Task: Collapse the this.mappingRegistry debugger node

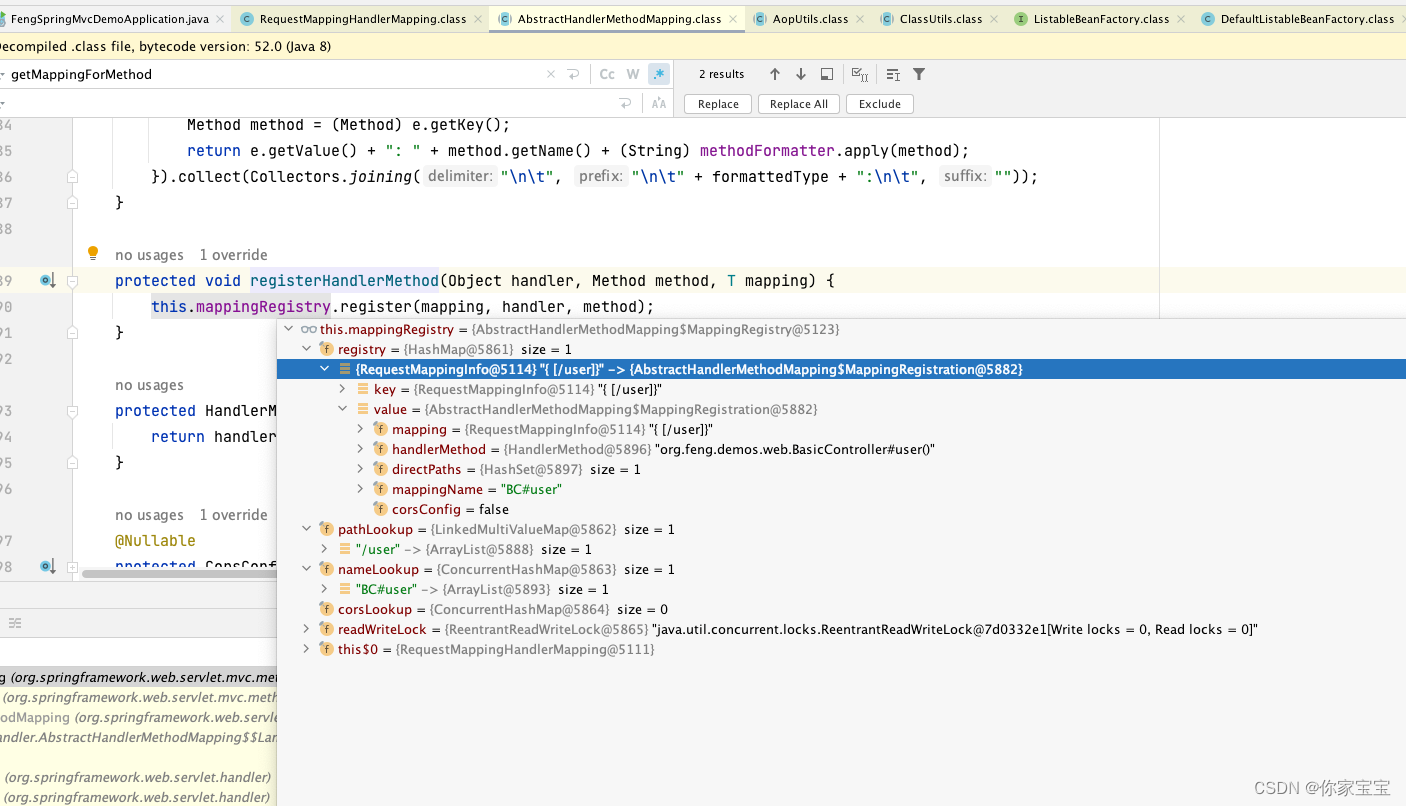Action: (x=289, y=329)
